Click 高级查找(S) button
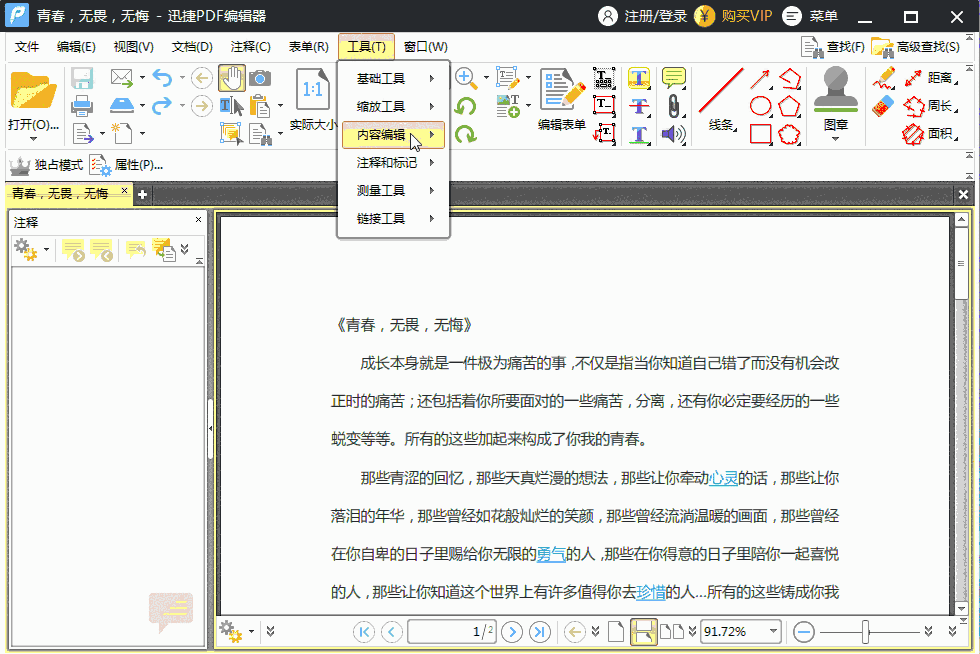Image resolution: width=980 pixels, height=654 pixels. pyautogui.click(x=916, y=47)
